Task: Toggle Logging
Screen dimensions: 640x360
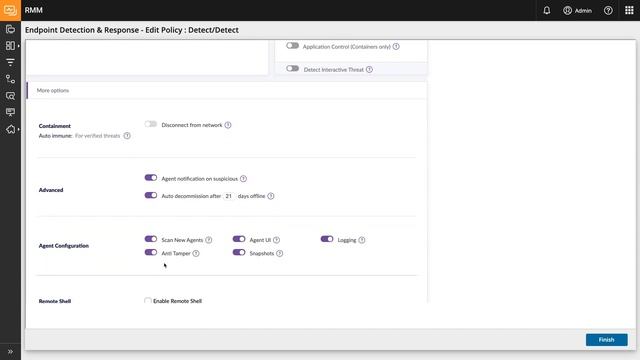Action: 327,239
